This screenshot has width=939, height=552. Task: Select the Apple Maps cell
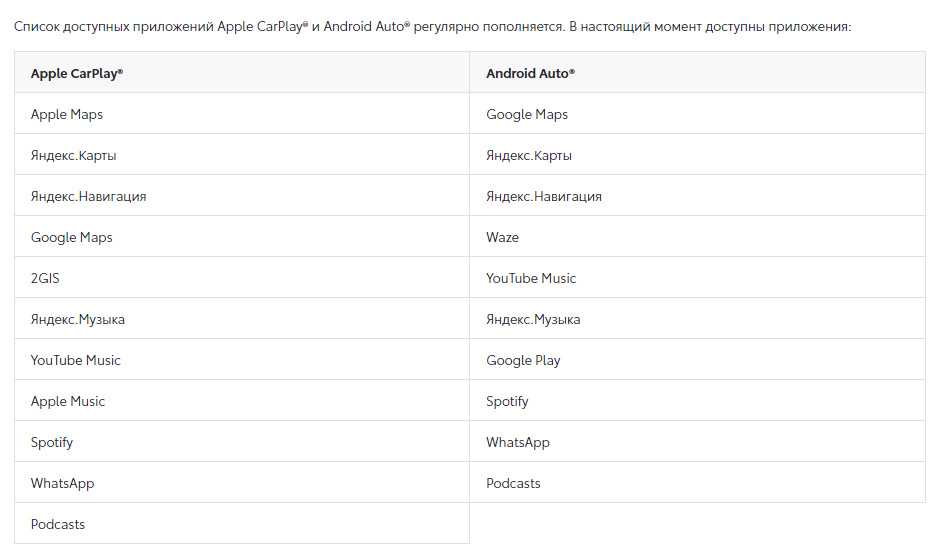[x=67, y=114]
